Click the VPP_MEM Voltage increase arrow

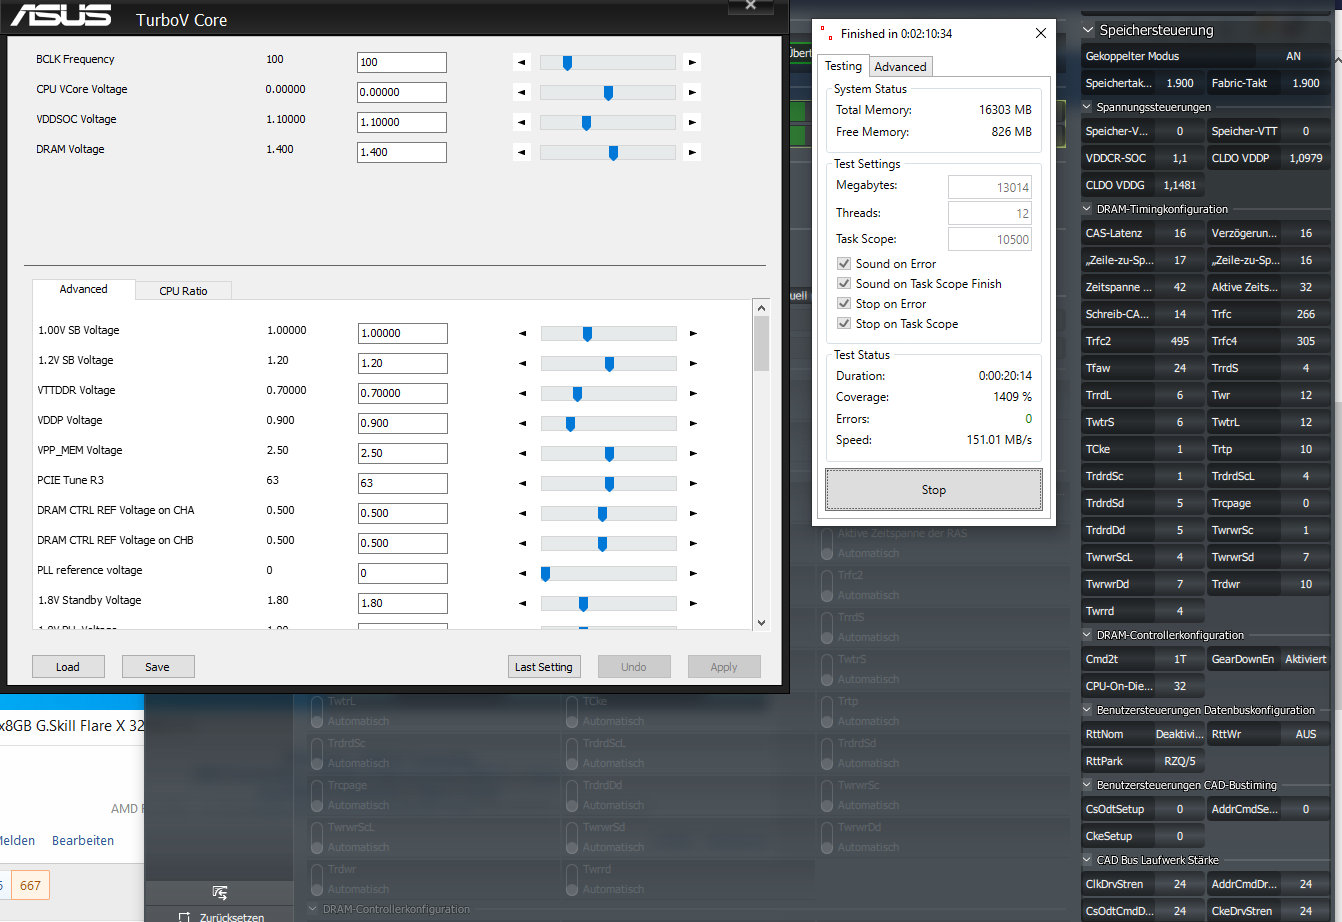pos(693,454)
